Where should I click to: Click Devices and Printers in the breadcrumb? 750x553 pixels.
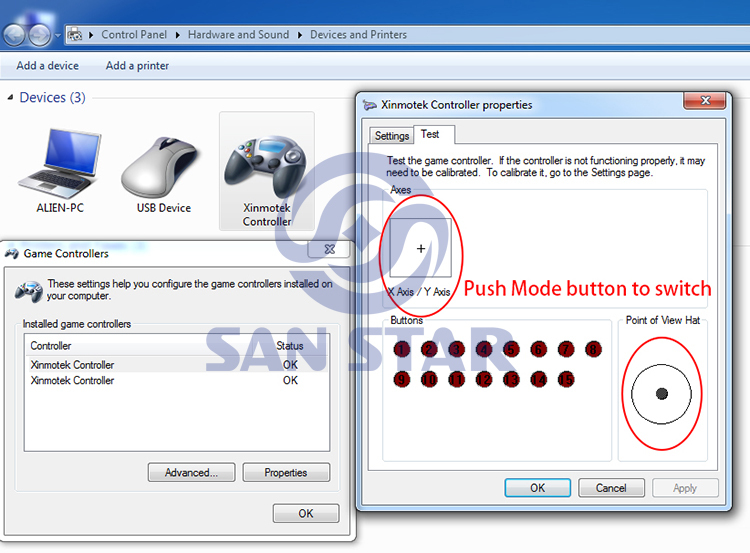pos(358,34)
